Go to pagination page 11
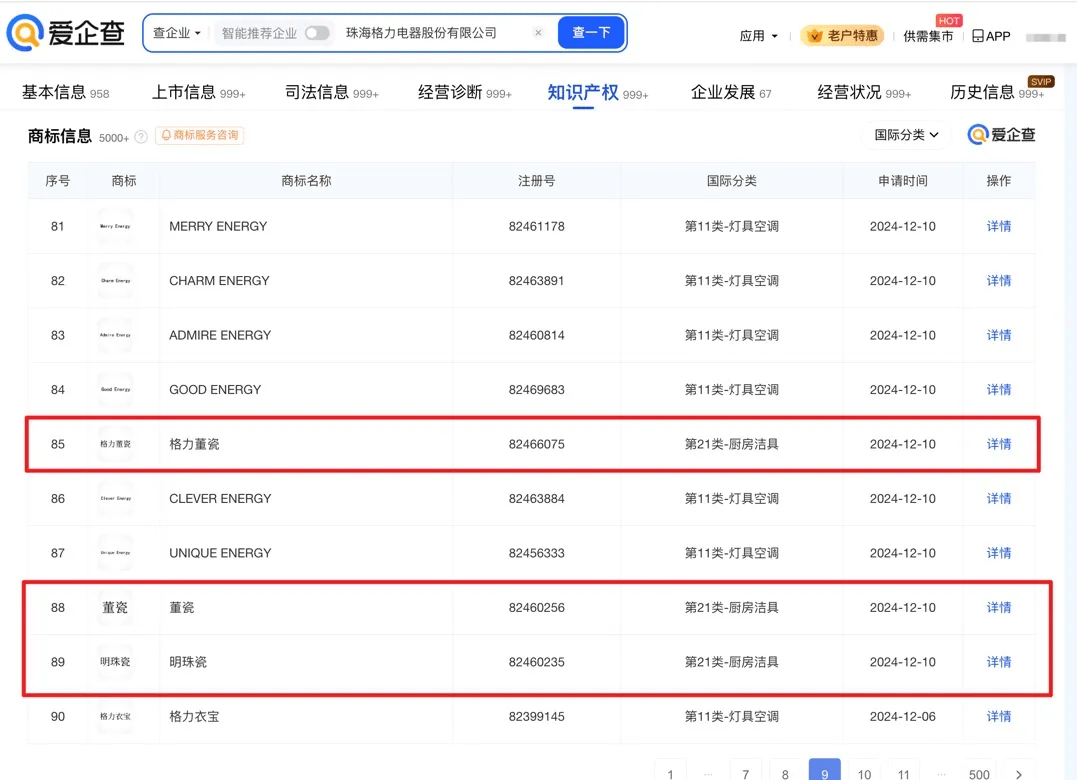Viewport: 1077px width, 780px height. coord(904,772)
